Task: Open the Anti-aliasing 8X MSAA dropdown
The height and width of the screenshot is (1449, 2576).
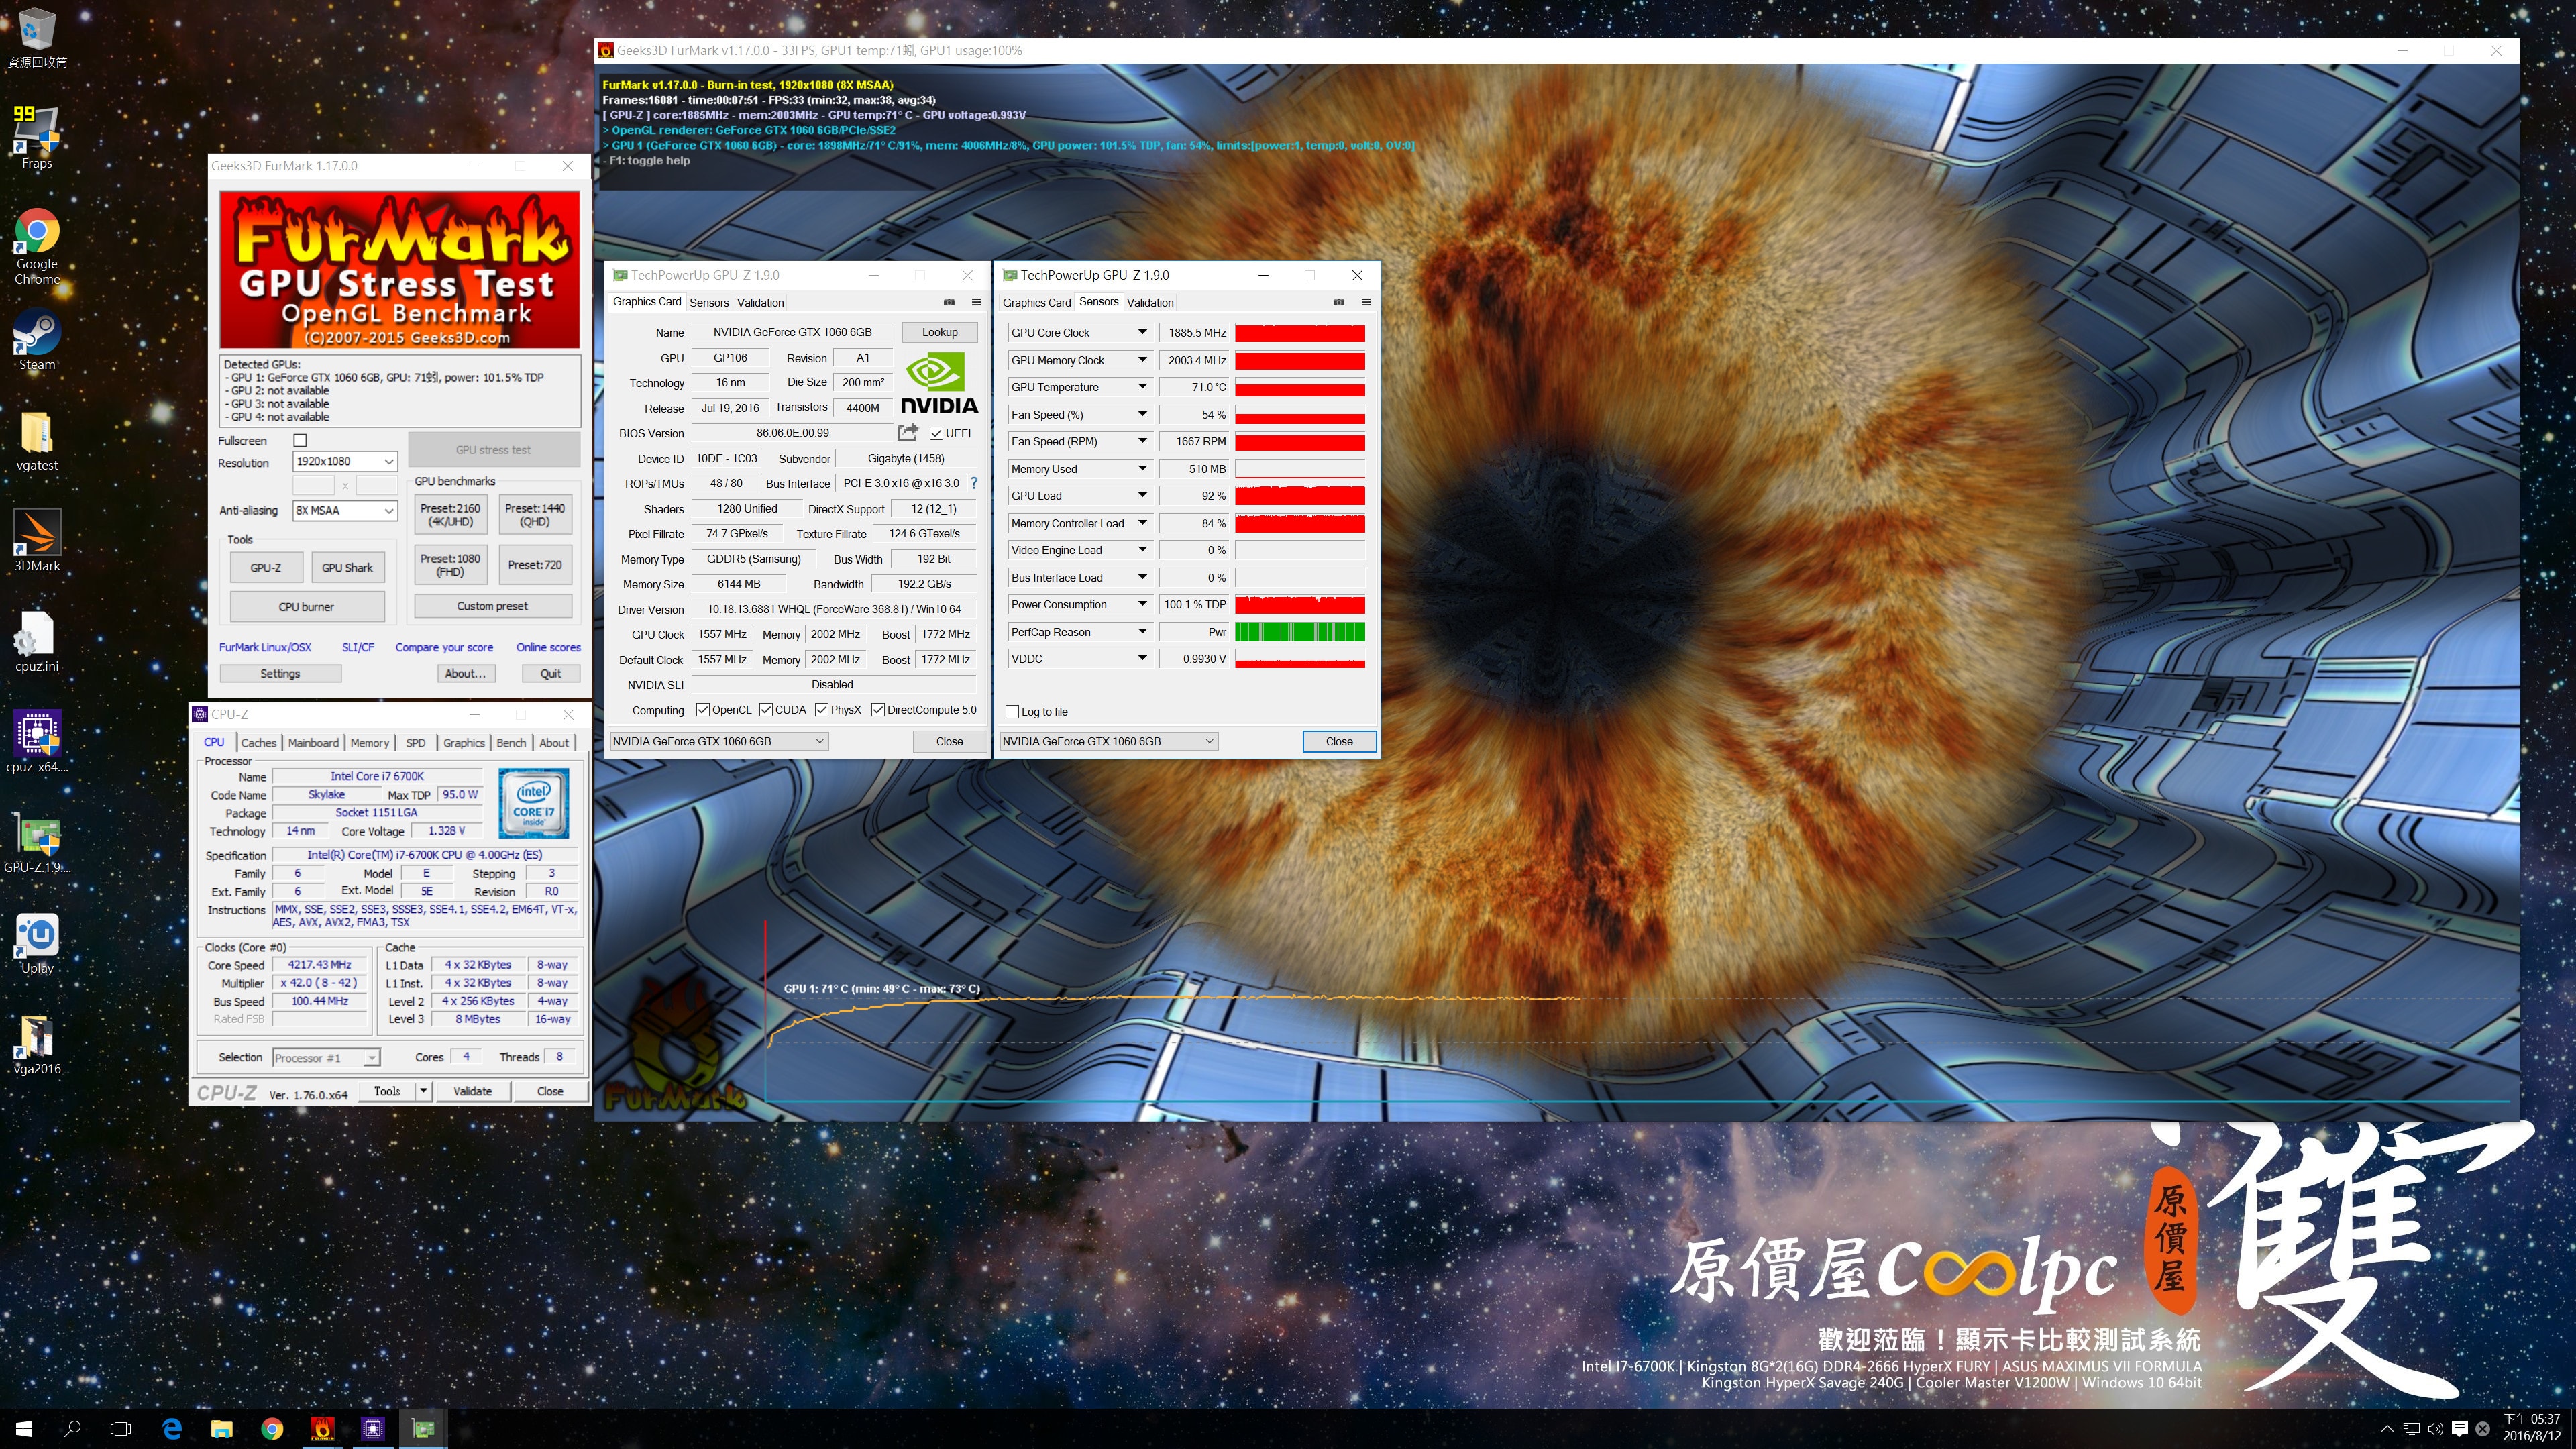Action: [x=345, y=510]
